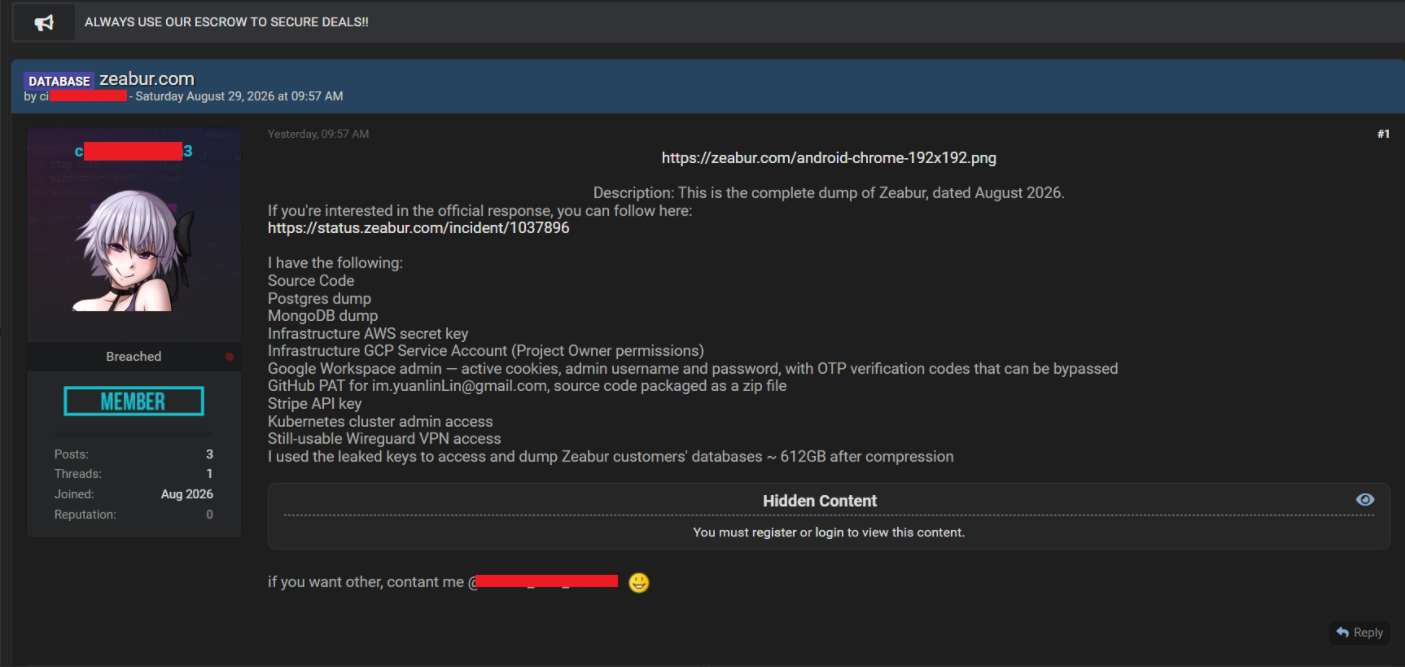Click the smiley emoji in the post
The width and height of the screenshot is (1405, 667).
pos(639,582)
